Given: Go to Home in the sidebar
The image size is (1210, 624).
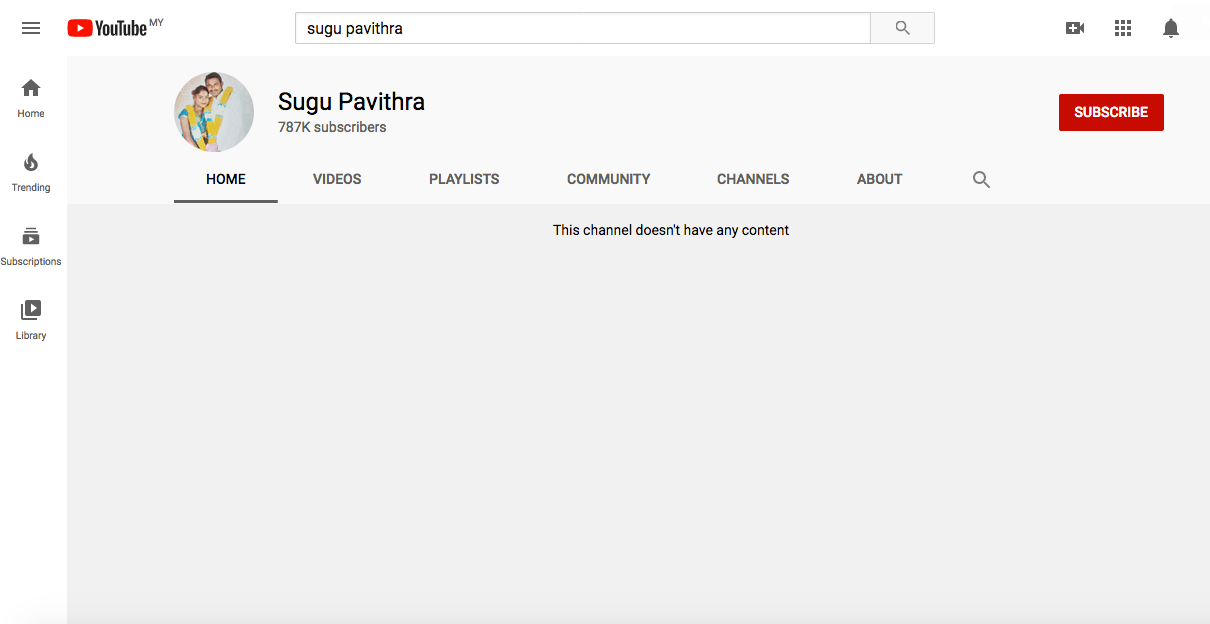Looking at the screenshot, I should 31,98.
